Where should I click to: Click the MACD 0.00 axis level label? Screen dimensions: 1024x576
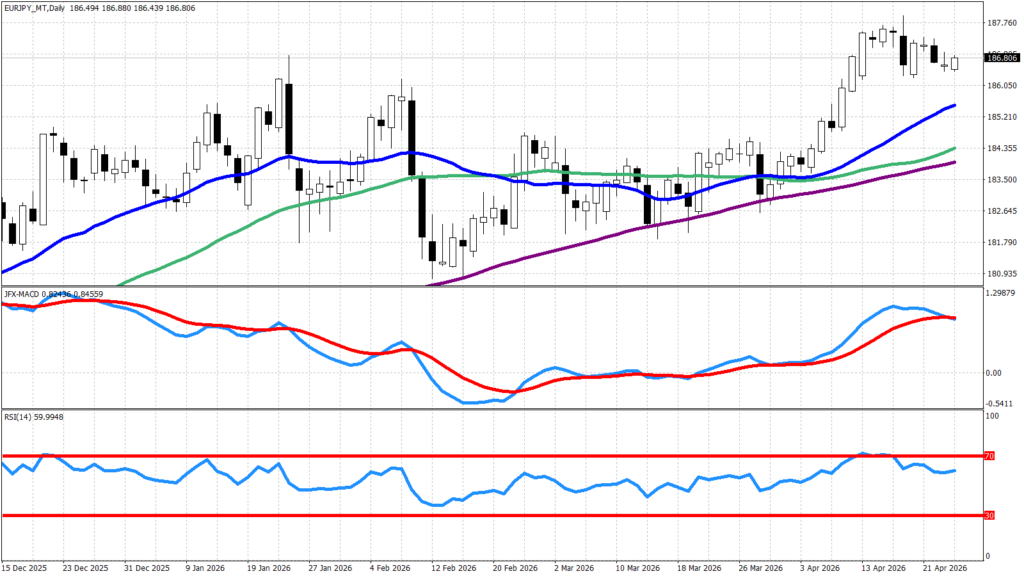994,373
